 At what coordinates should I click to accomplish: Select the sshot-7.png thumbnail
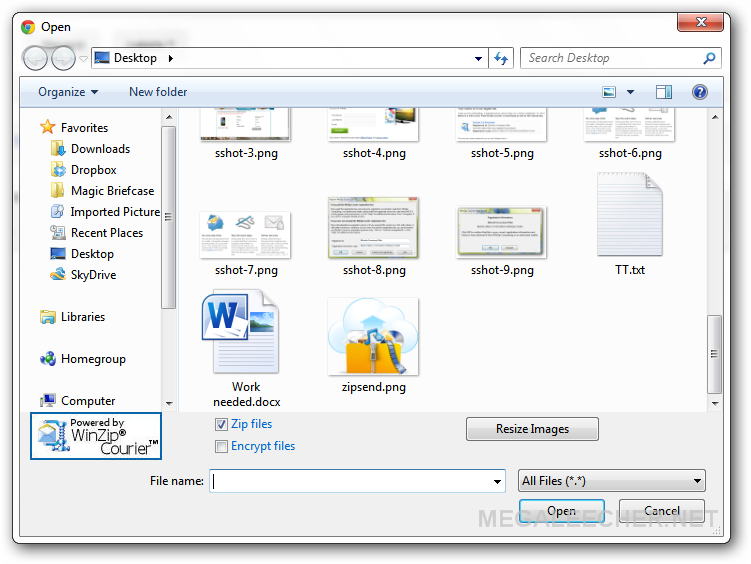245,235
